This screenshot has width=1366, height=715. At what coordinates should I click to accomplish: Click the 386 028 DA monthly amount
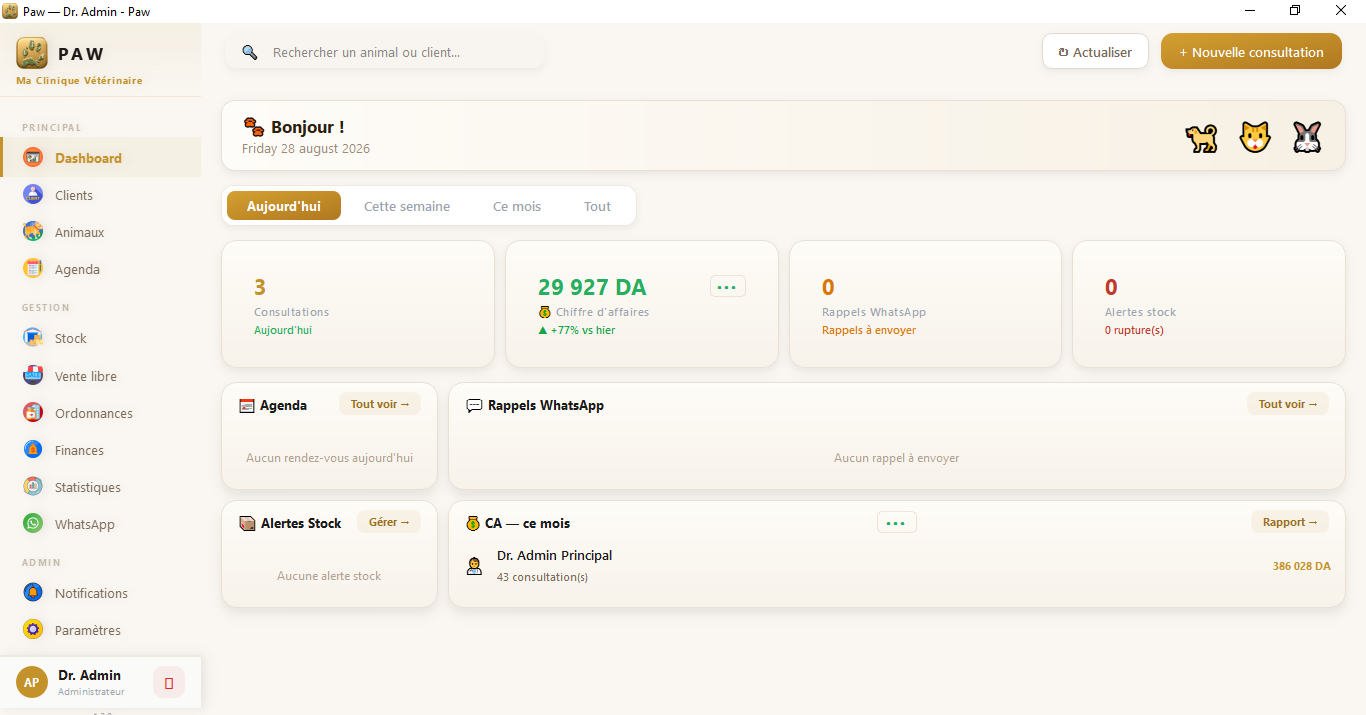pyautogui.click(x=1301, y=566)
